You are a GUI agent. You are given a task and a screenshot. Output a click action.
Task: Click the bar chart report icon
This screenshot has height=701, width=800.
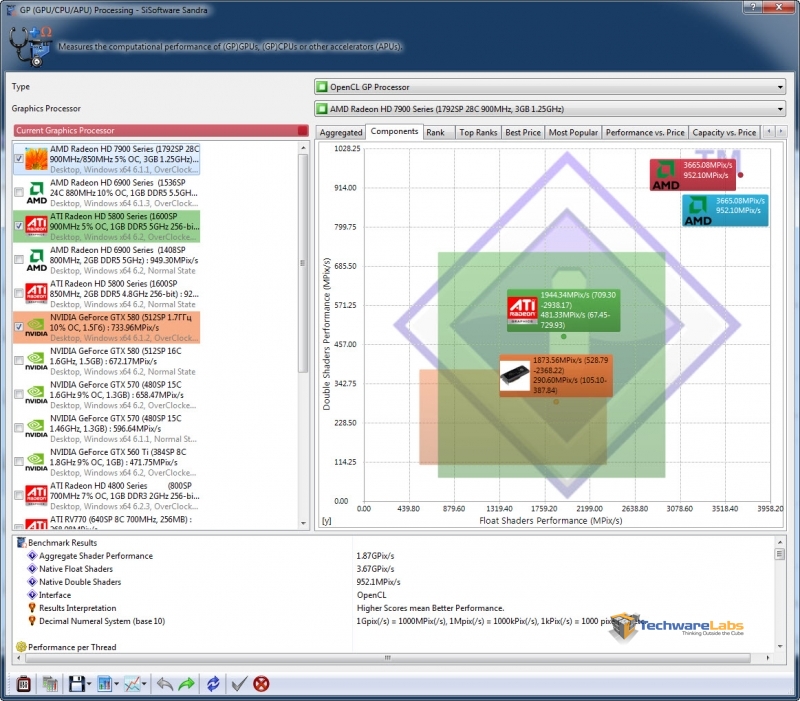[x=104, y=684]
